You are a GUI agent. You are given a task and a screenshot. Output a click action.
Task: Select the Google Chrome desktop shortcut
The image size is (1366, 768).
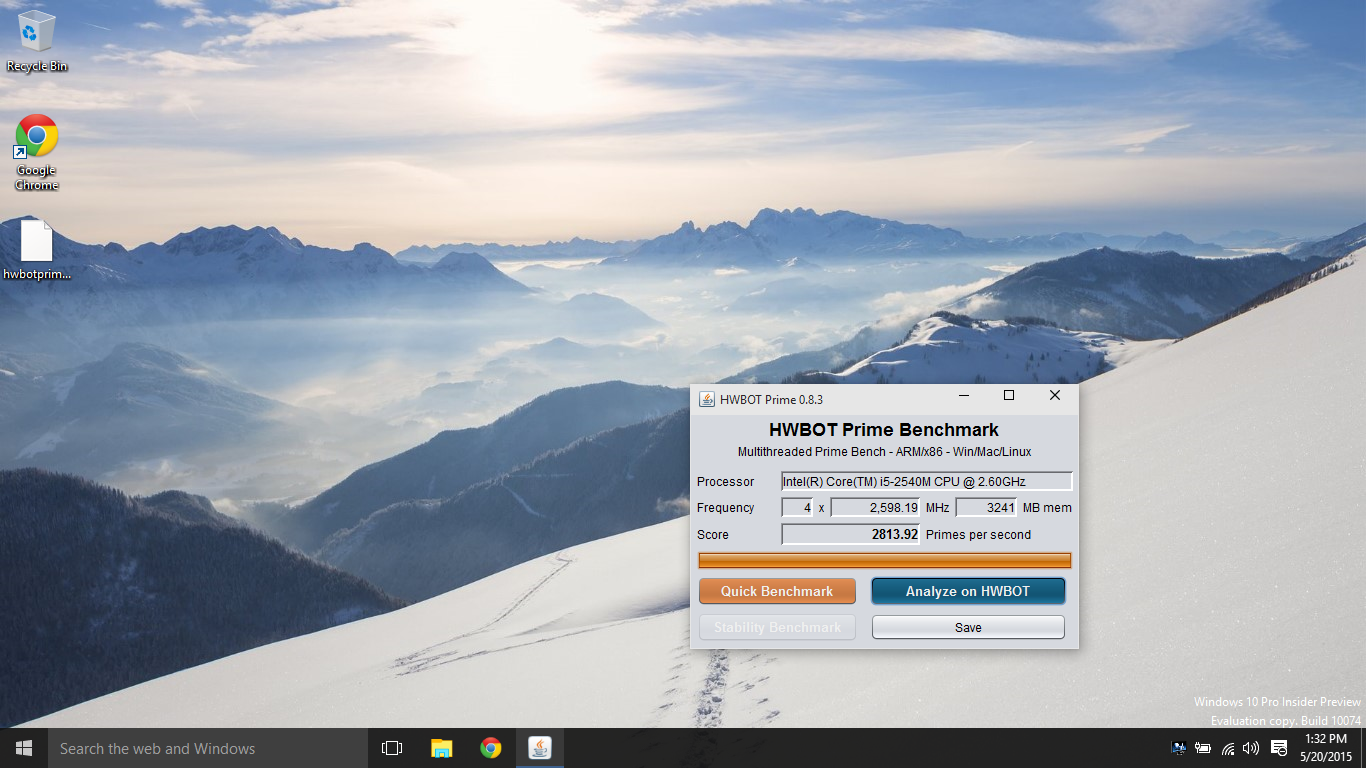point(37,152)
